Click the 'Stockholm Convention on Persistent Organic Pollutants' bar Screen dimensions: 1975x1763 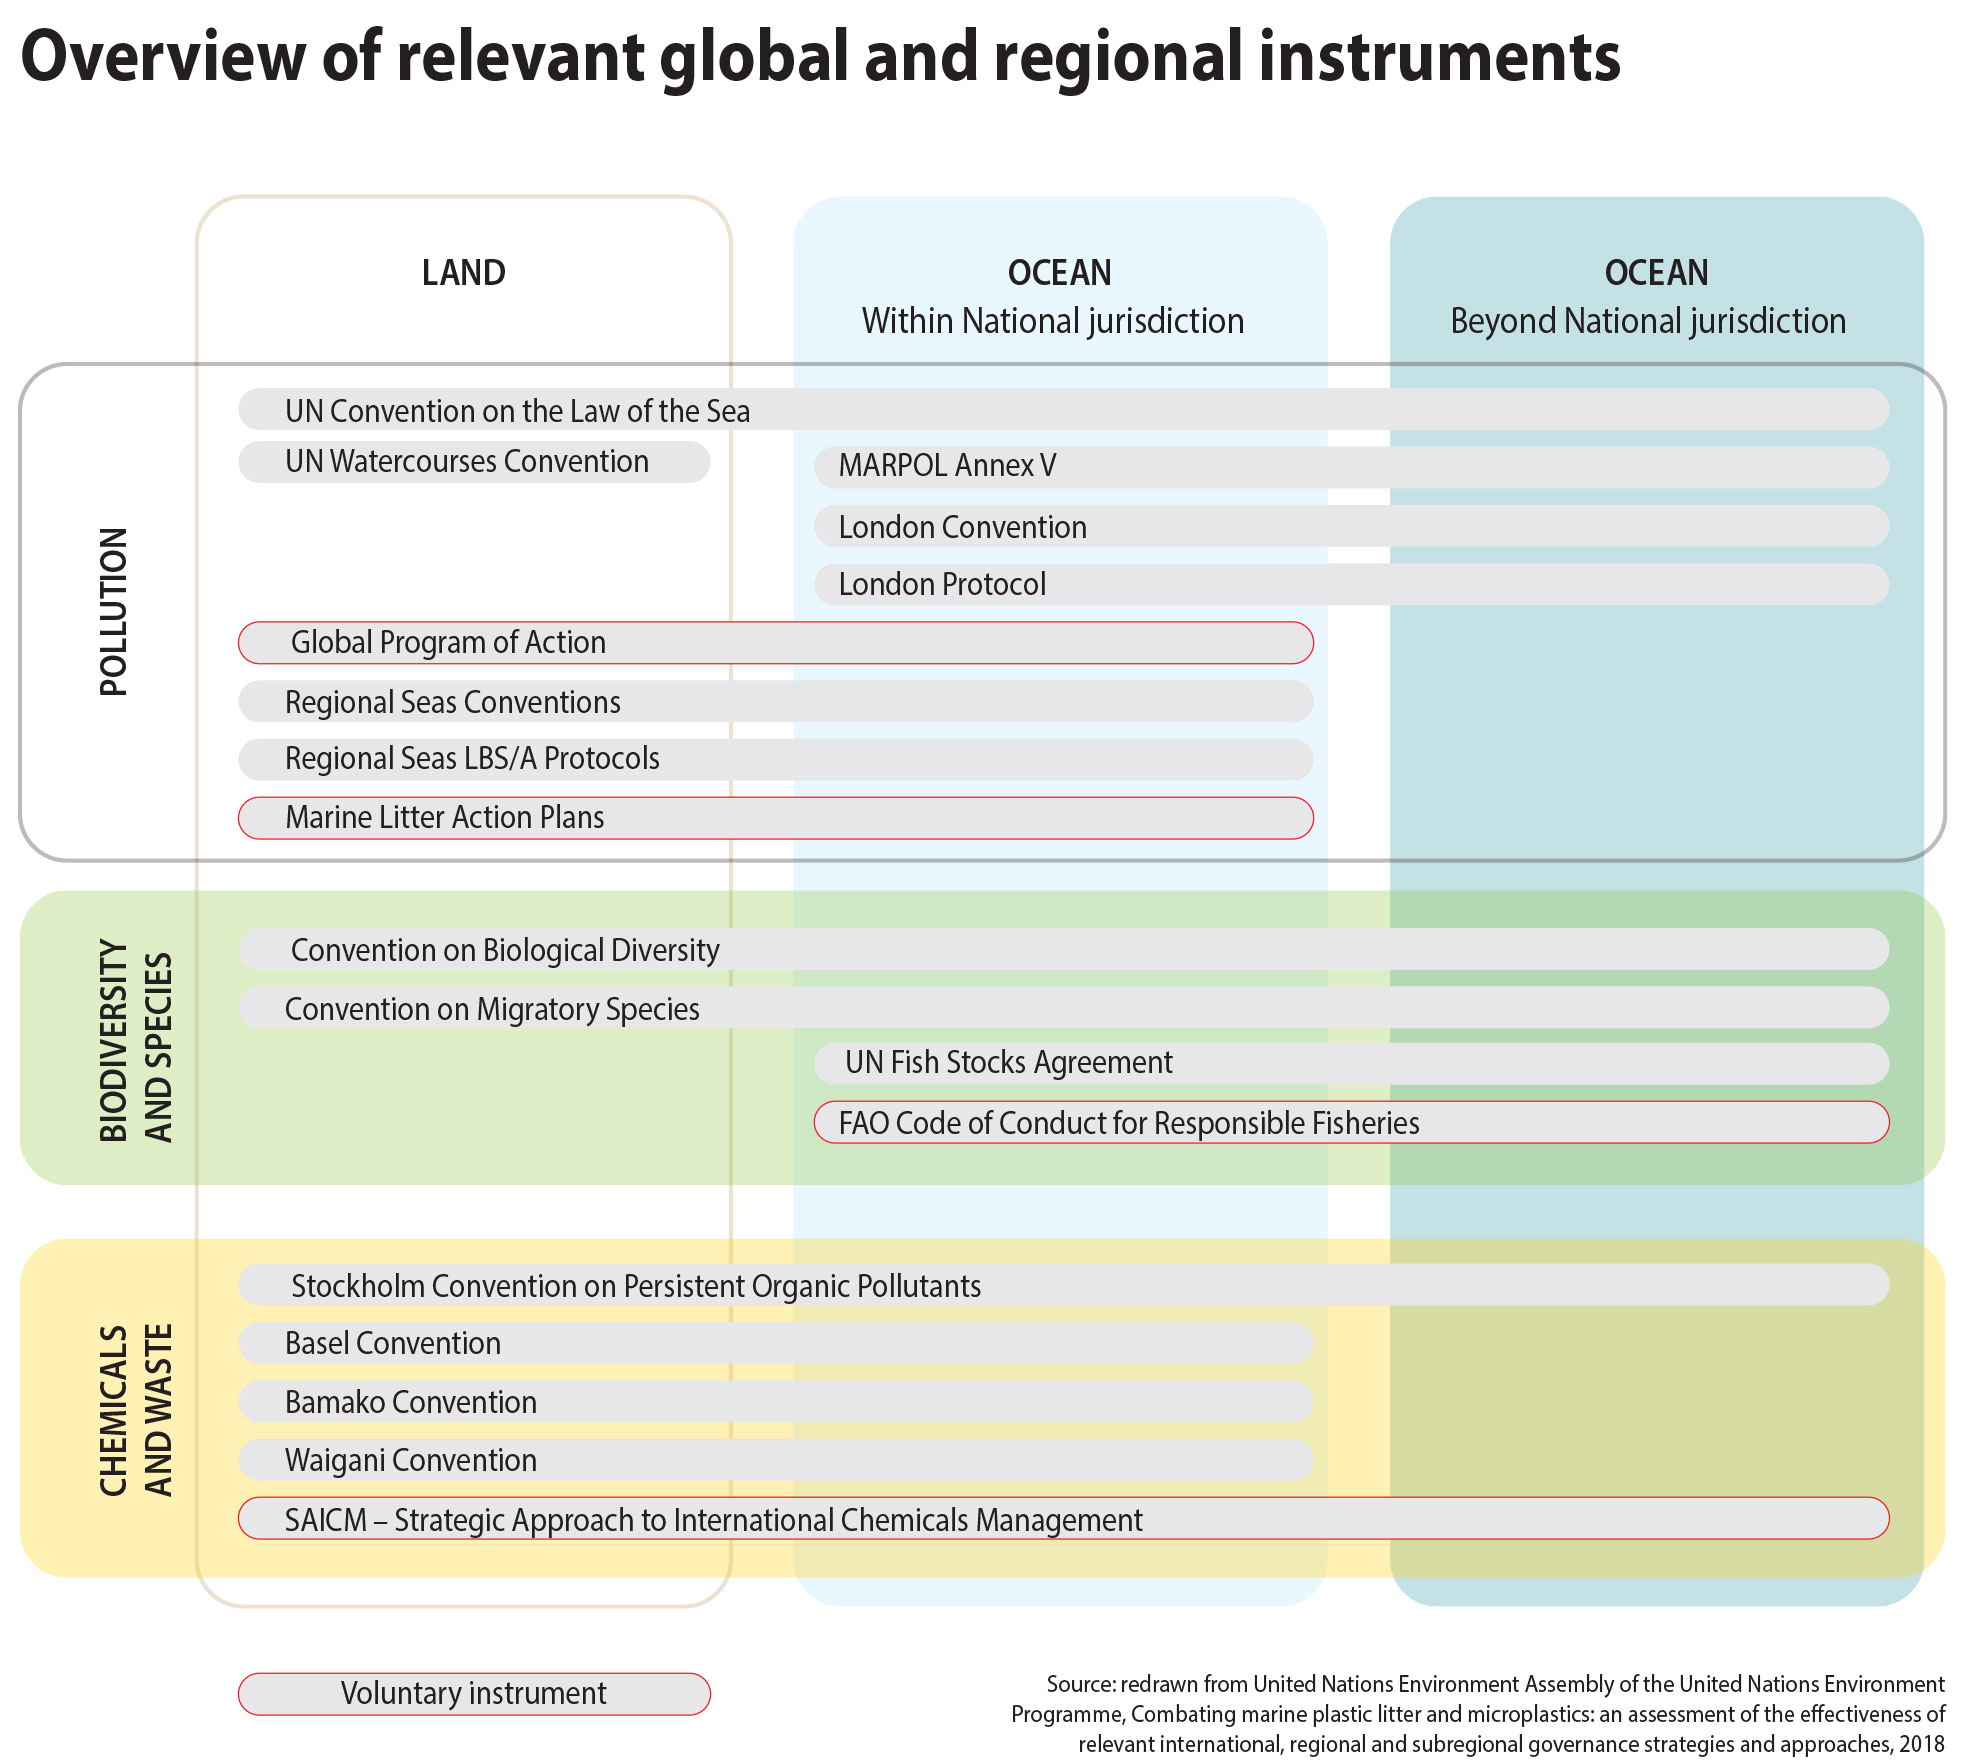(1063, 1284)
